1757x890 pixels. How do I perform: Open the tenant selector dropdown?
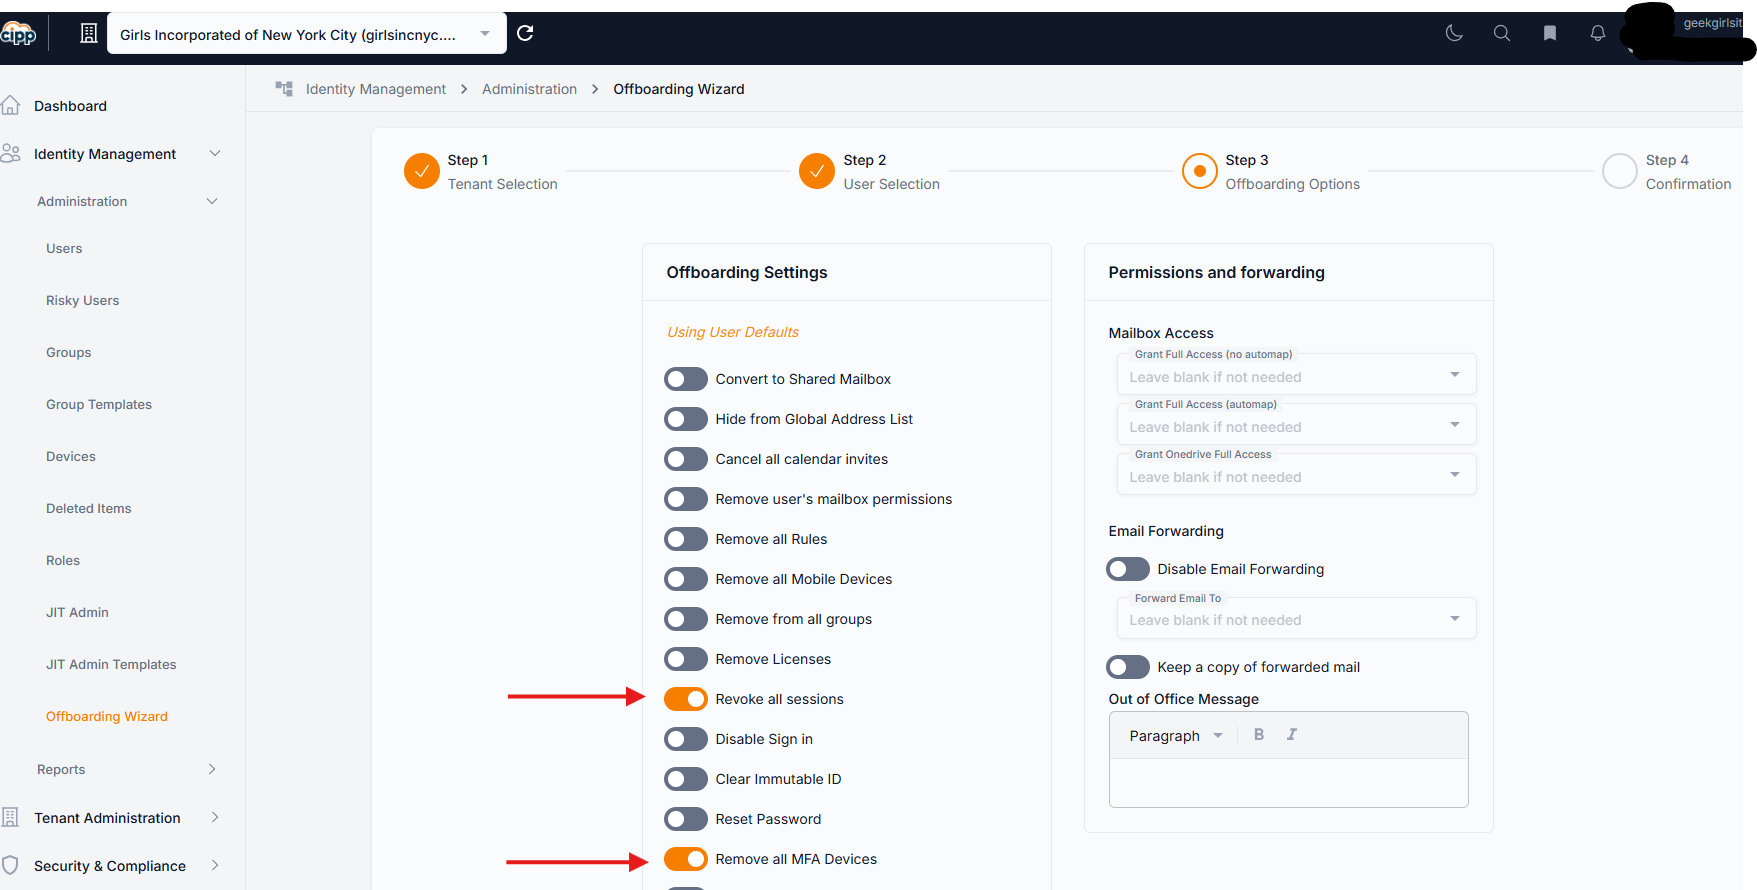[x=306, y=34]
